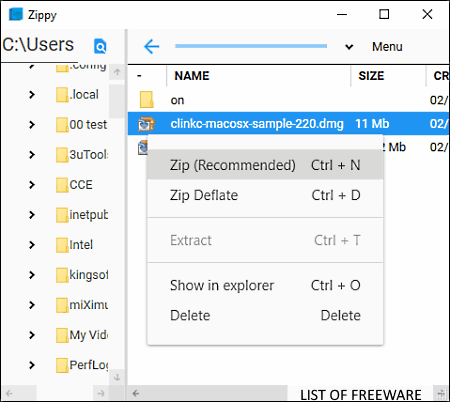Select the CCE folder icon in tree
This screenshot has height=402, width=450.
(62, 185)
